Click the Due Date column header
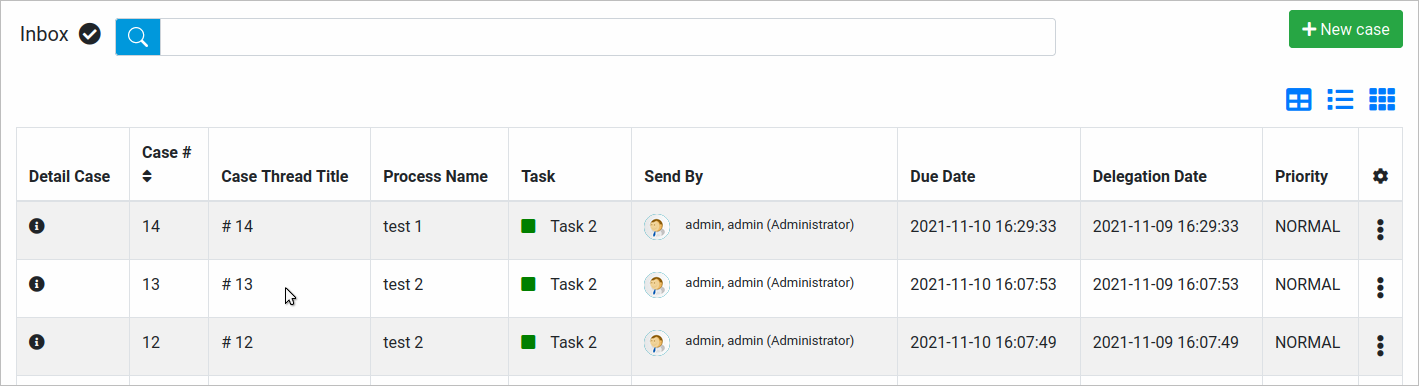Image resolution: width=1419 pixels, height=386 pixels. (942, 176)
